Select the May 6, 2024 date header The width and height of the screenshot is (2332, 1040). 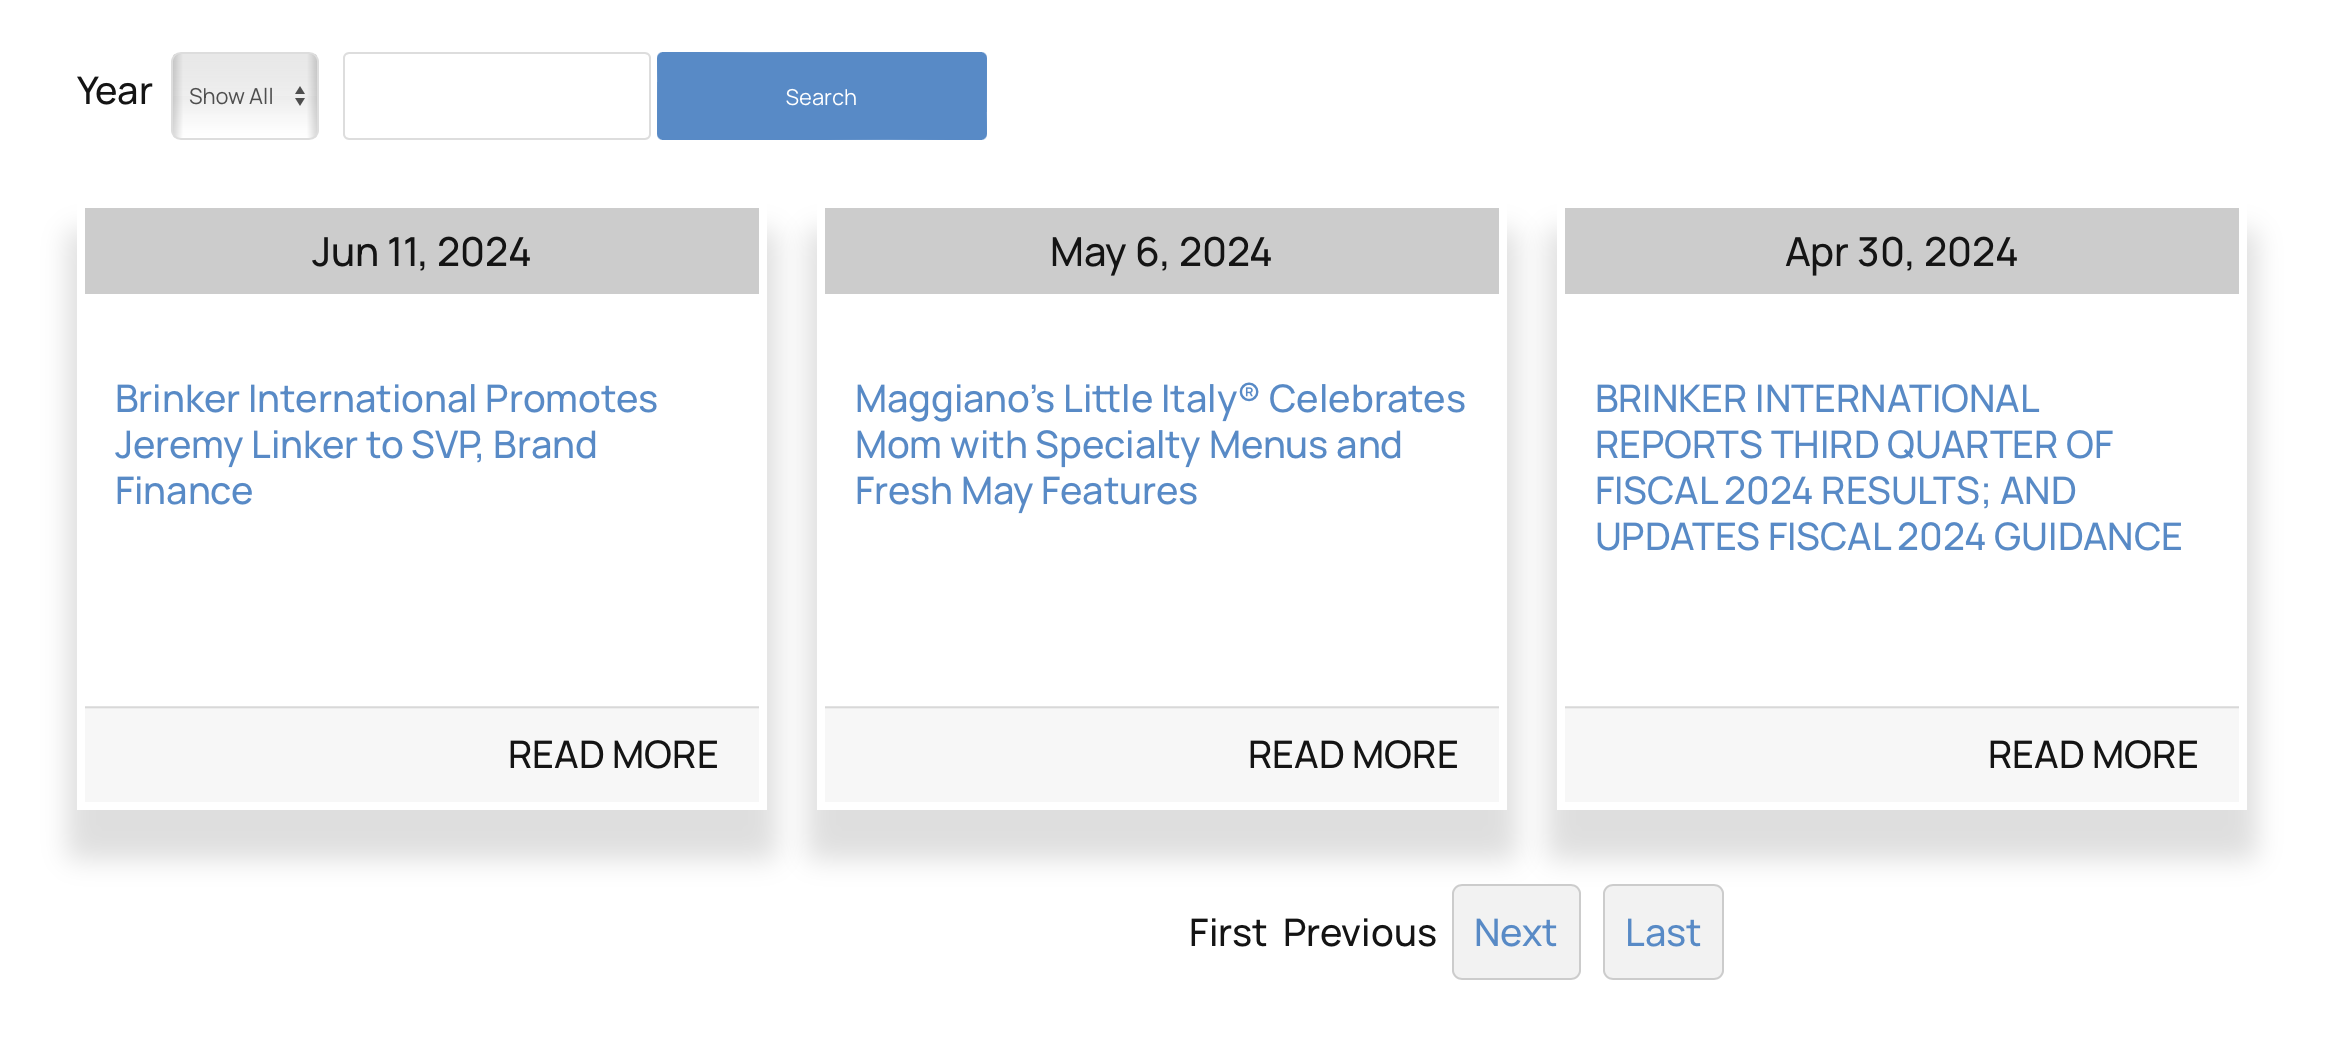(1161, 252)
